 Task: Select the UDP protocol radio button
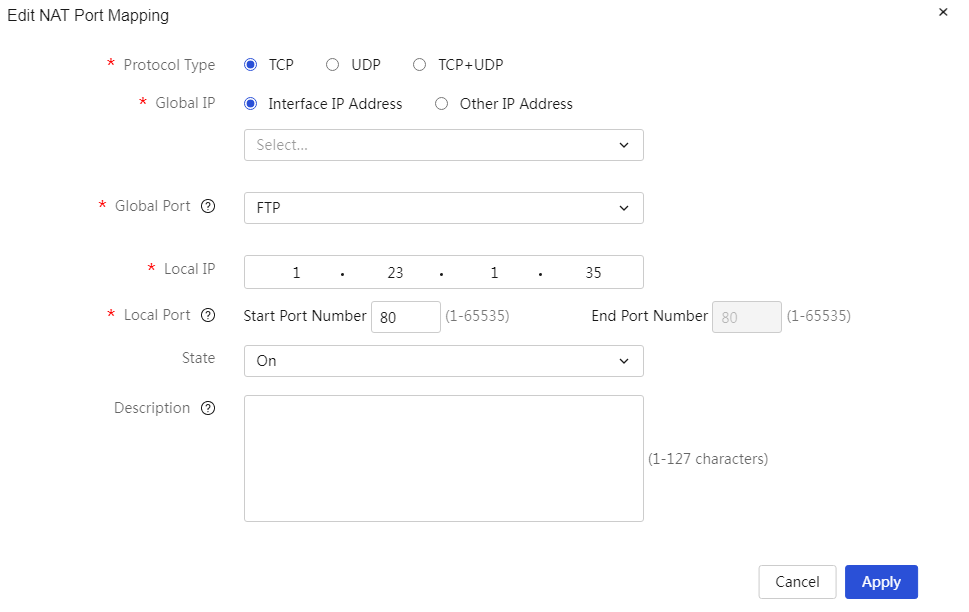click(x=332, y=65)
